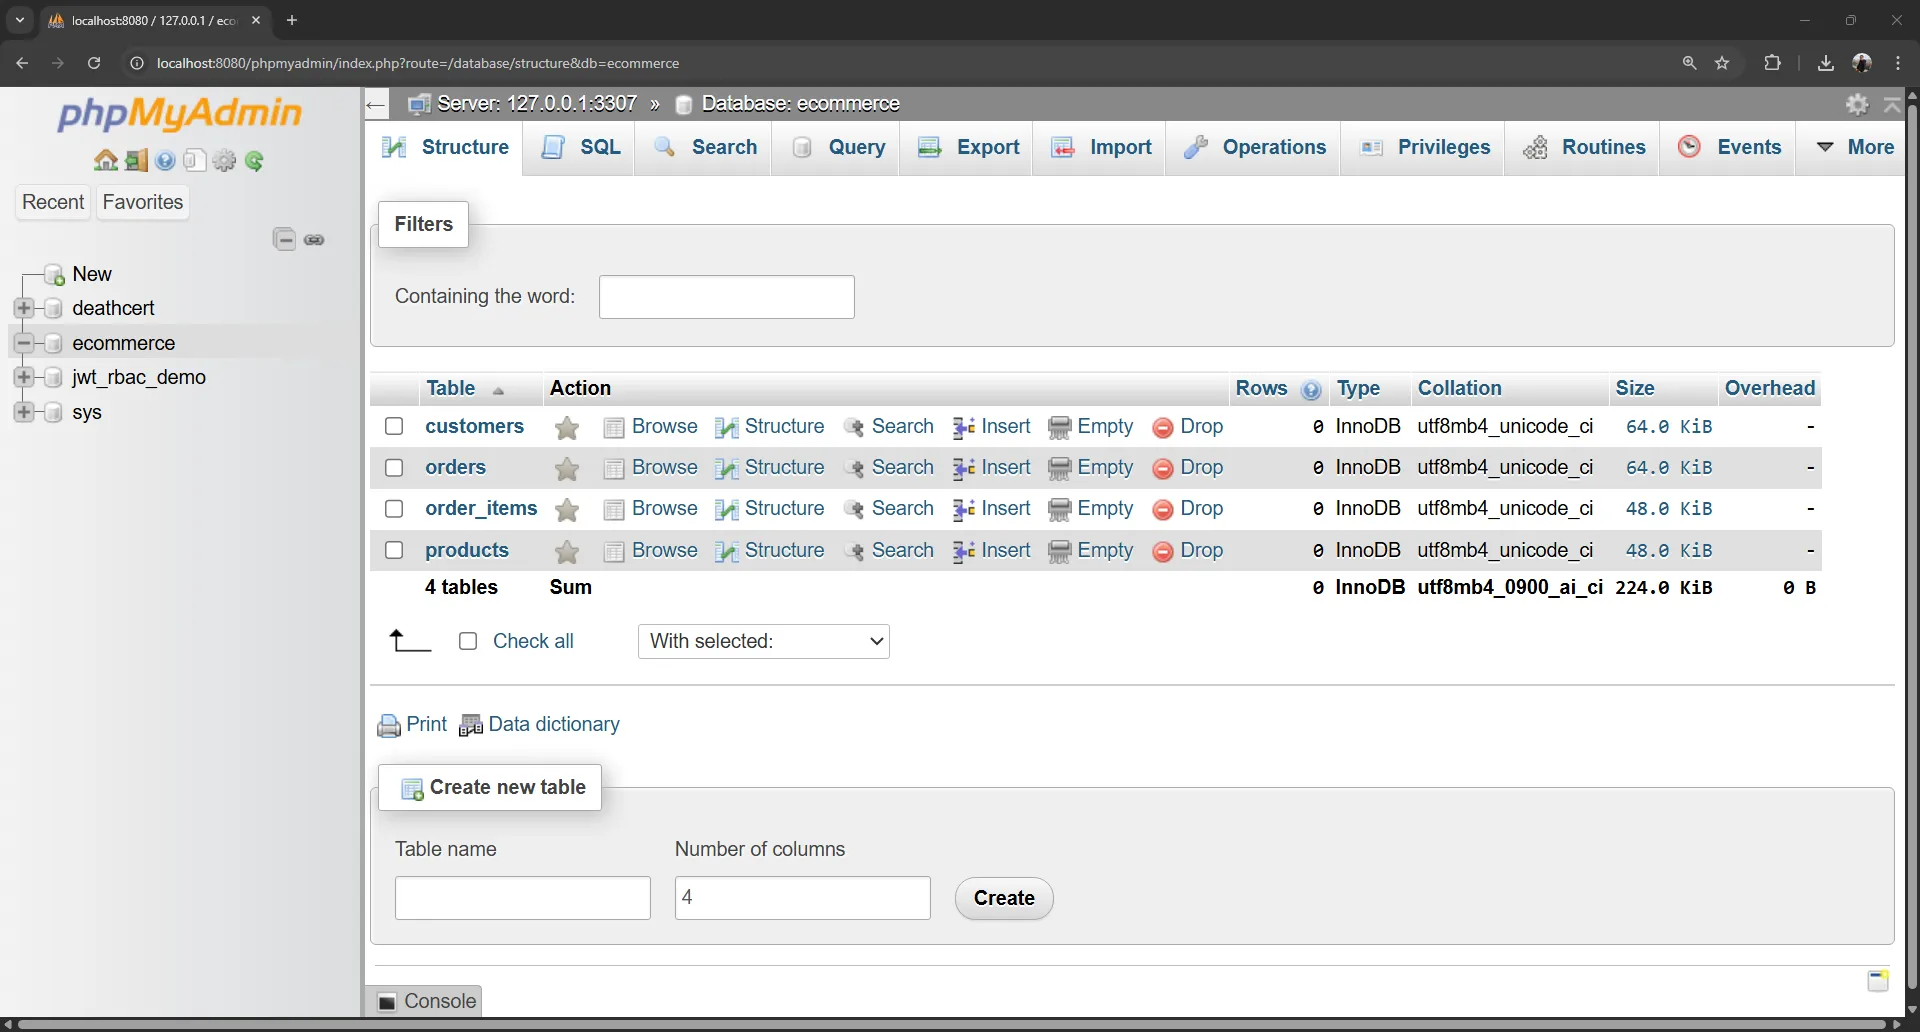The width and height of the screenshot is (1920, 1032).
Task: Open the Data dictionary link
Action: [554, 724]
